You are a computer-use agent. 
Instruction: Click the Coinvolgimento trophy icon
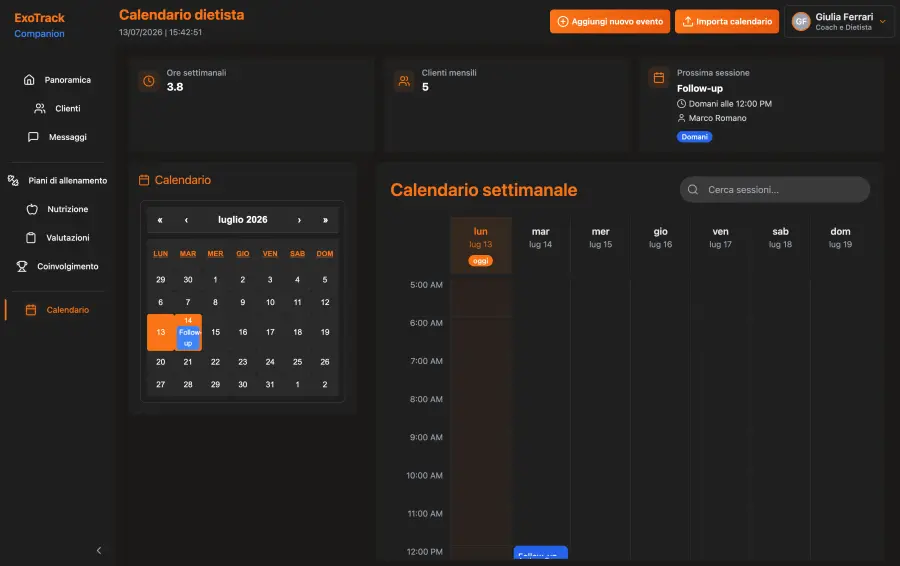[22, 266]
